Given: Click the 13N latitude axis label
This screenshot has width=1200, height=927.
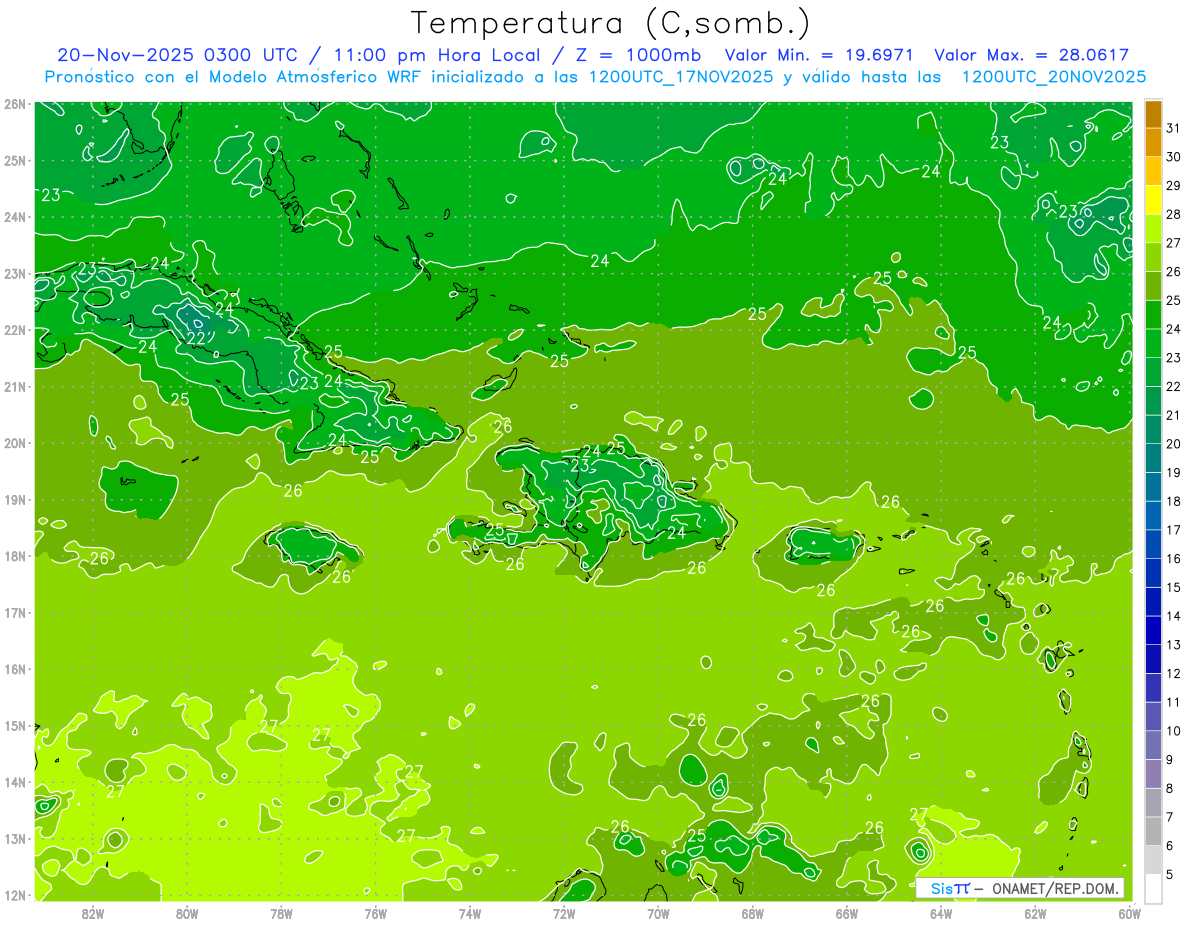Looking at the screenshot, I should point(14,838).
